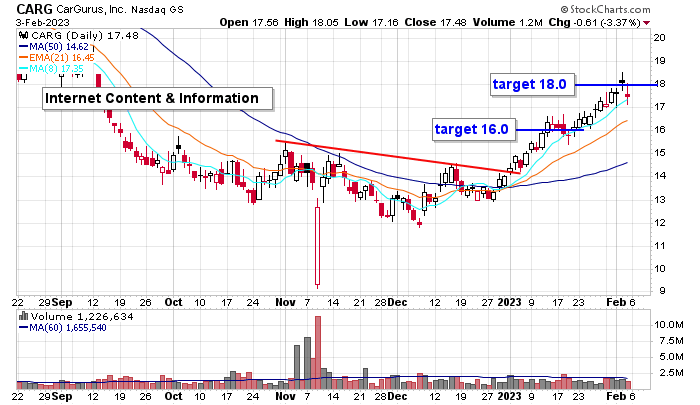The image size is (700, 405).
Task: Click the 15 price axis label
Action: [659, 153]
